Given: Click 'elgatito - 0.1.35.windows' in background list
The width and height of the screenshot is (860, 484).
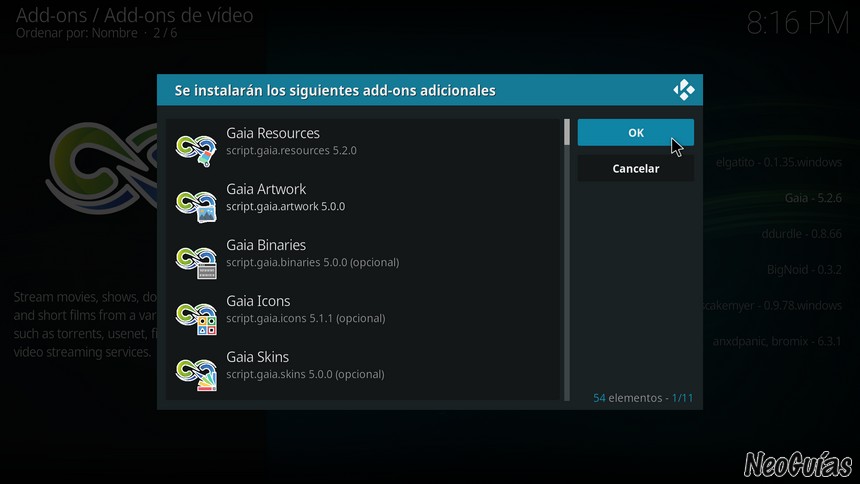Looking at the screenshot, I should click(x=778, y=162).
